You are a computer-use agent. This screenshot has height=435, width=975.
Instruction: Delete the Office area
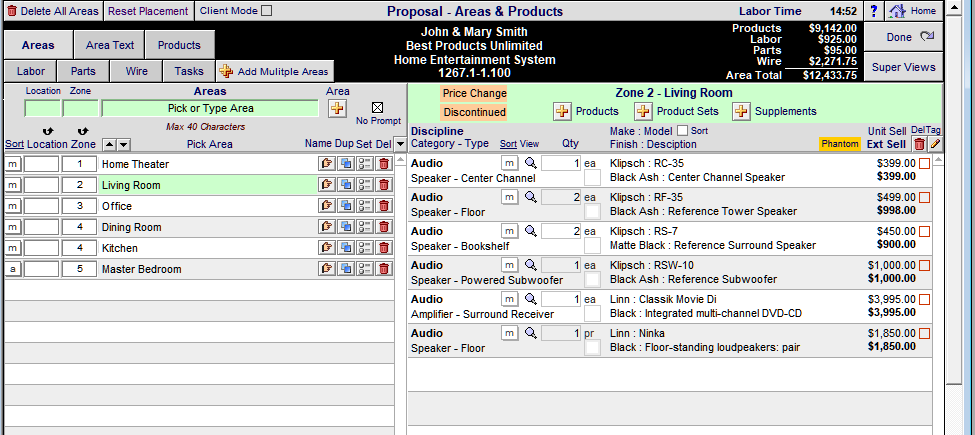coord(384,206)
